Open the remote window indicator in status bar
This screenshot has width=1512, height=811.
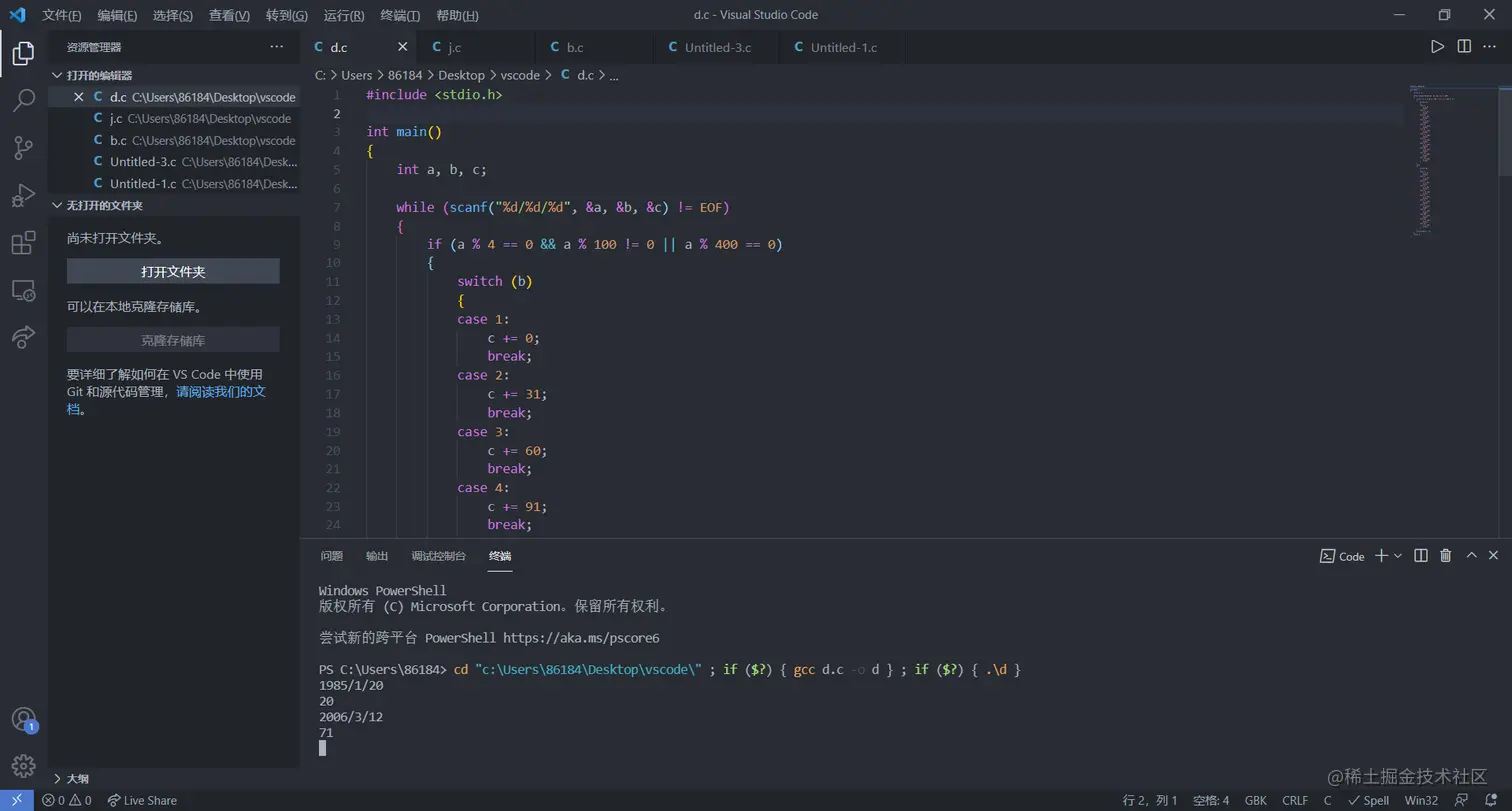(x=16, y=800)
